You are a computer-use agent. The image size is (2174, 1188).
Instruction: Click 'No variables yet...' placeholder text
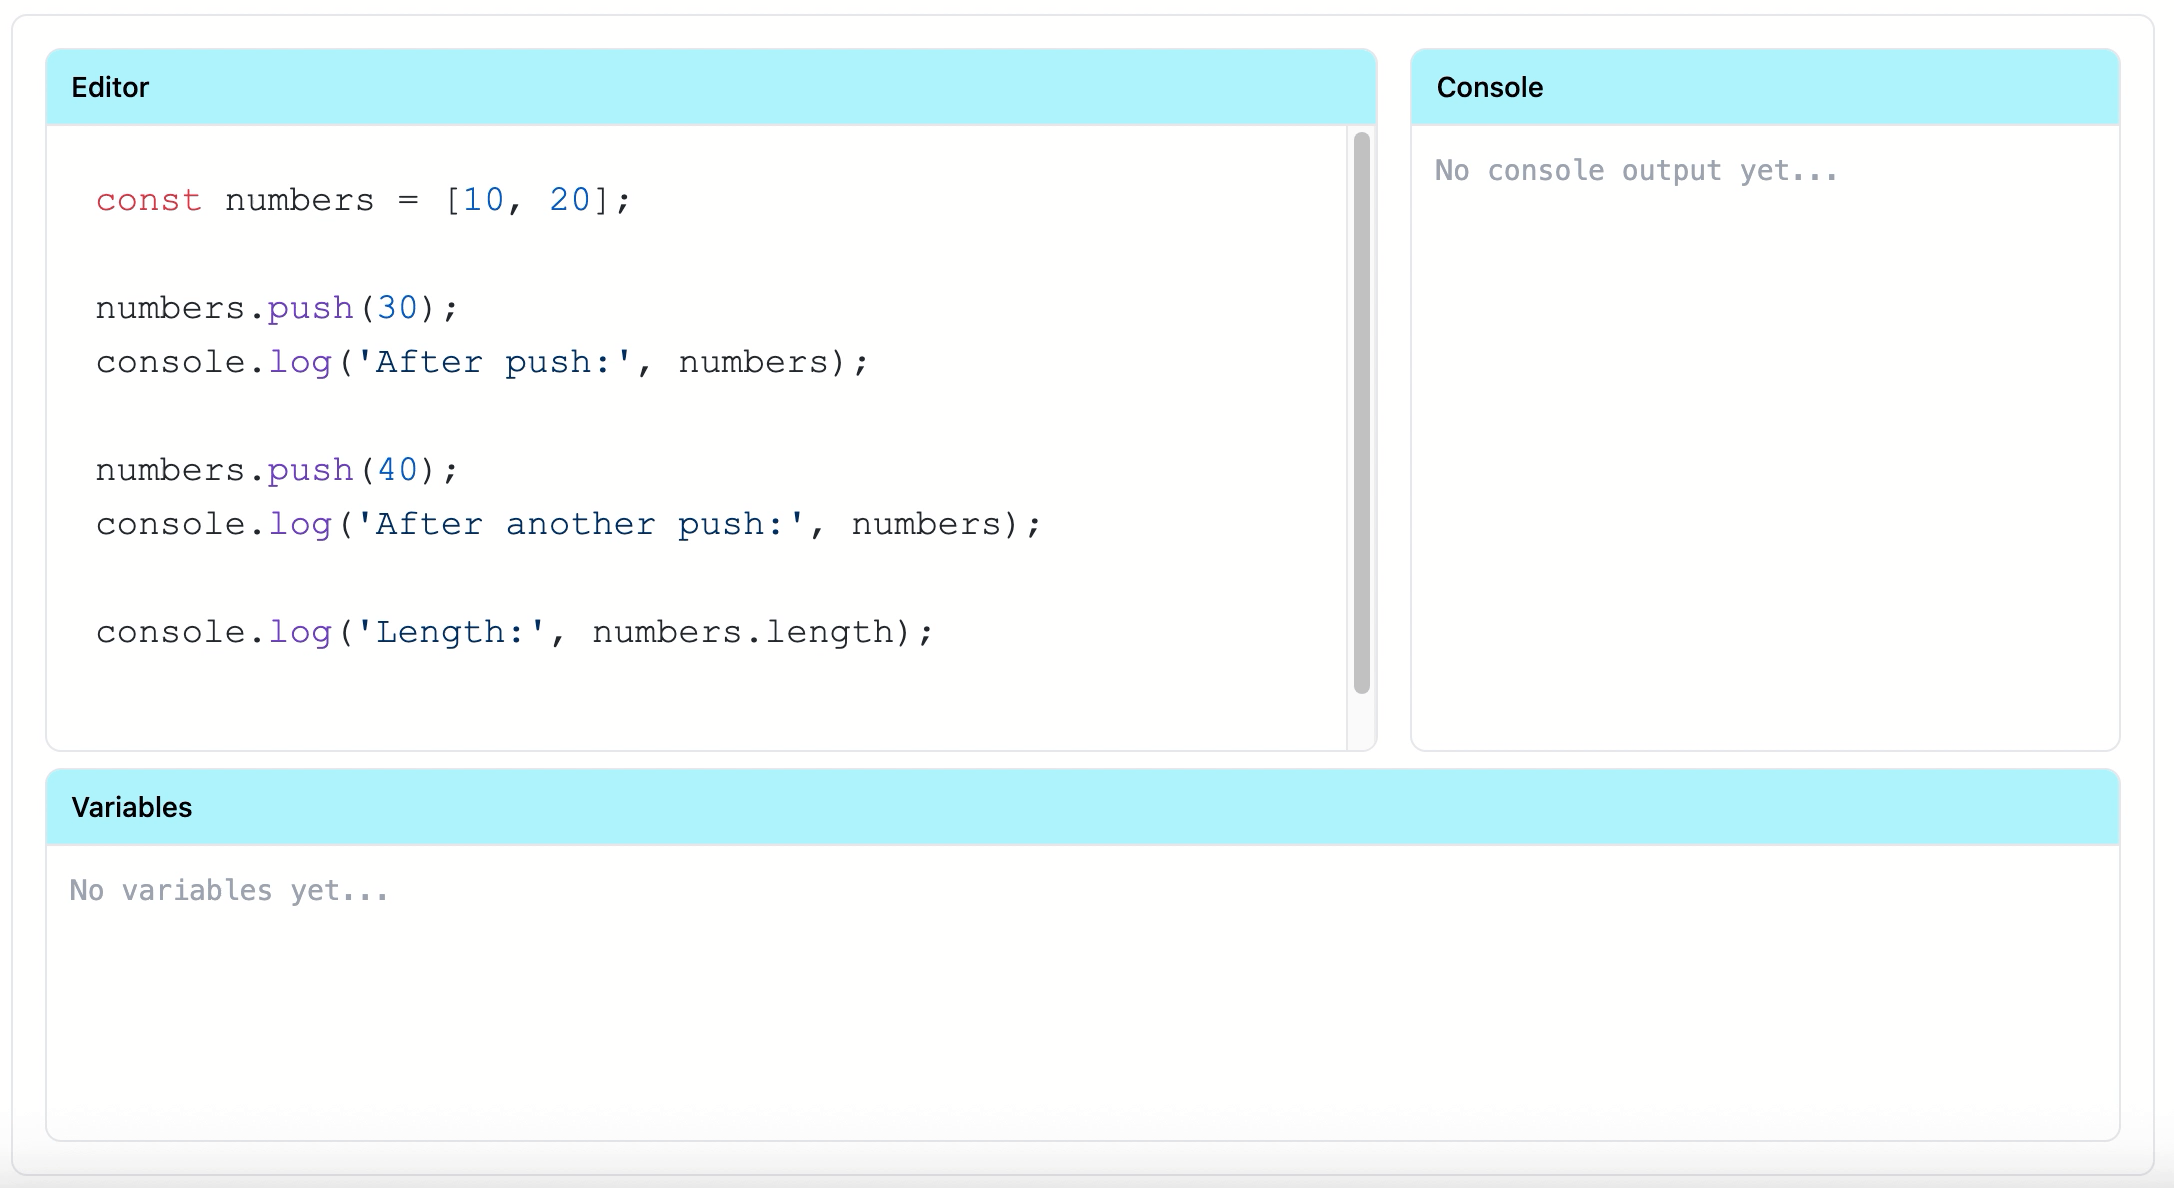click(229, 890)
